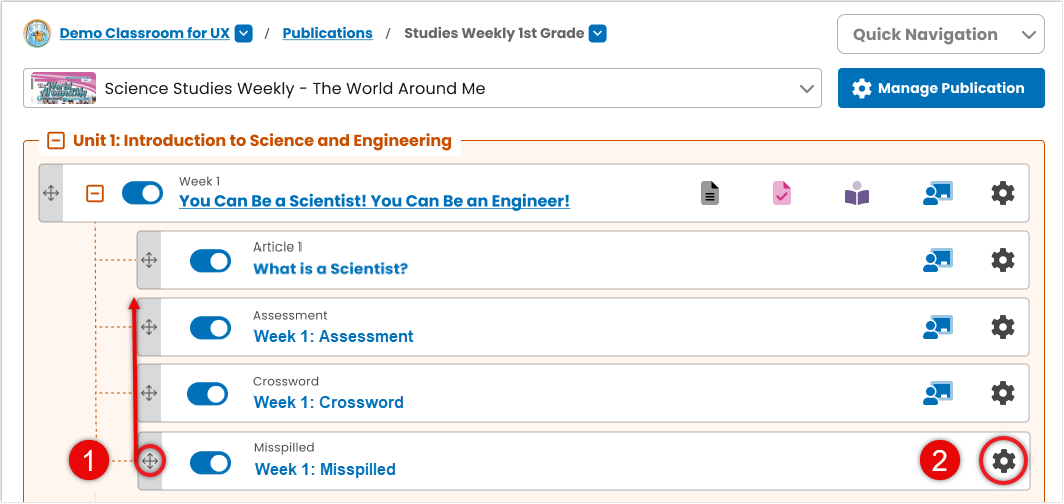
Task: Open the Science Studies Weekly publication selector
Action: [x=422, y=88]
